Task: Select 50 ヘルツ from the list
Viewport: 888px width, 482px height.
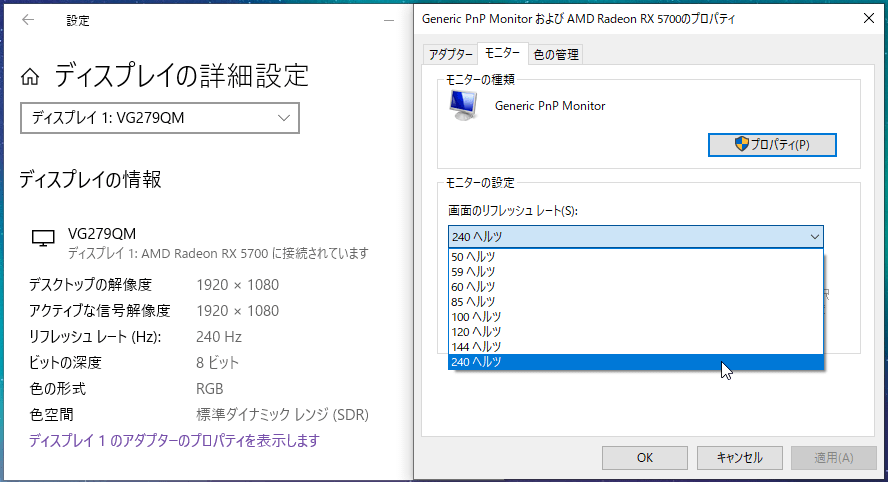Action: pos(635,257)
